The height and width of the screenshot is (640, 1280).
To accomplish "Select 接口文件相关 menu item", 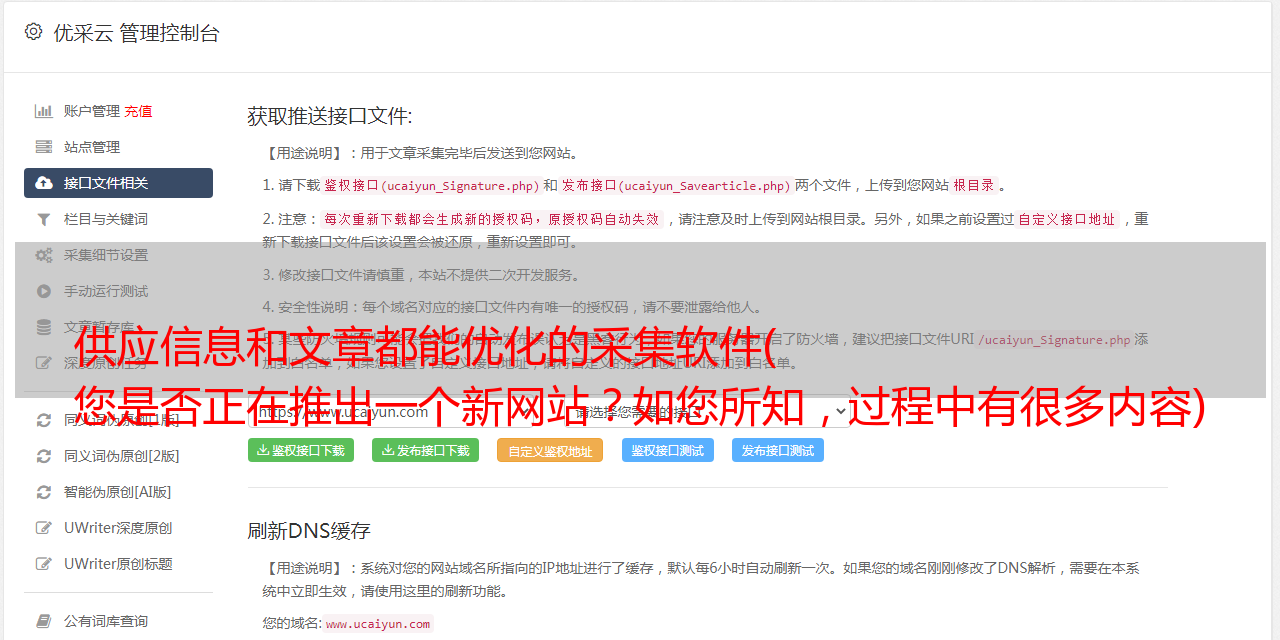I will (x=118, y=183).
